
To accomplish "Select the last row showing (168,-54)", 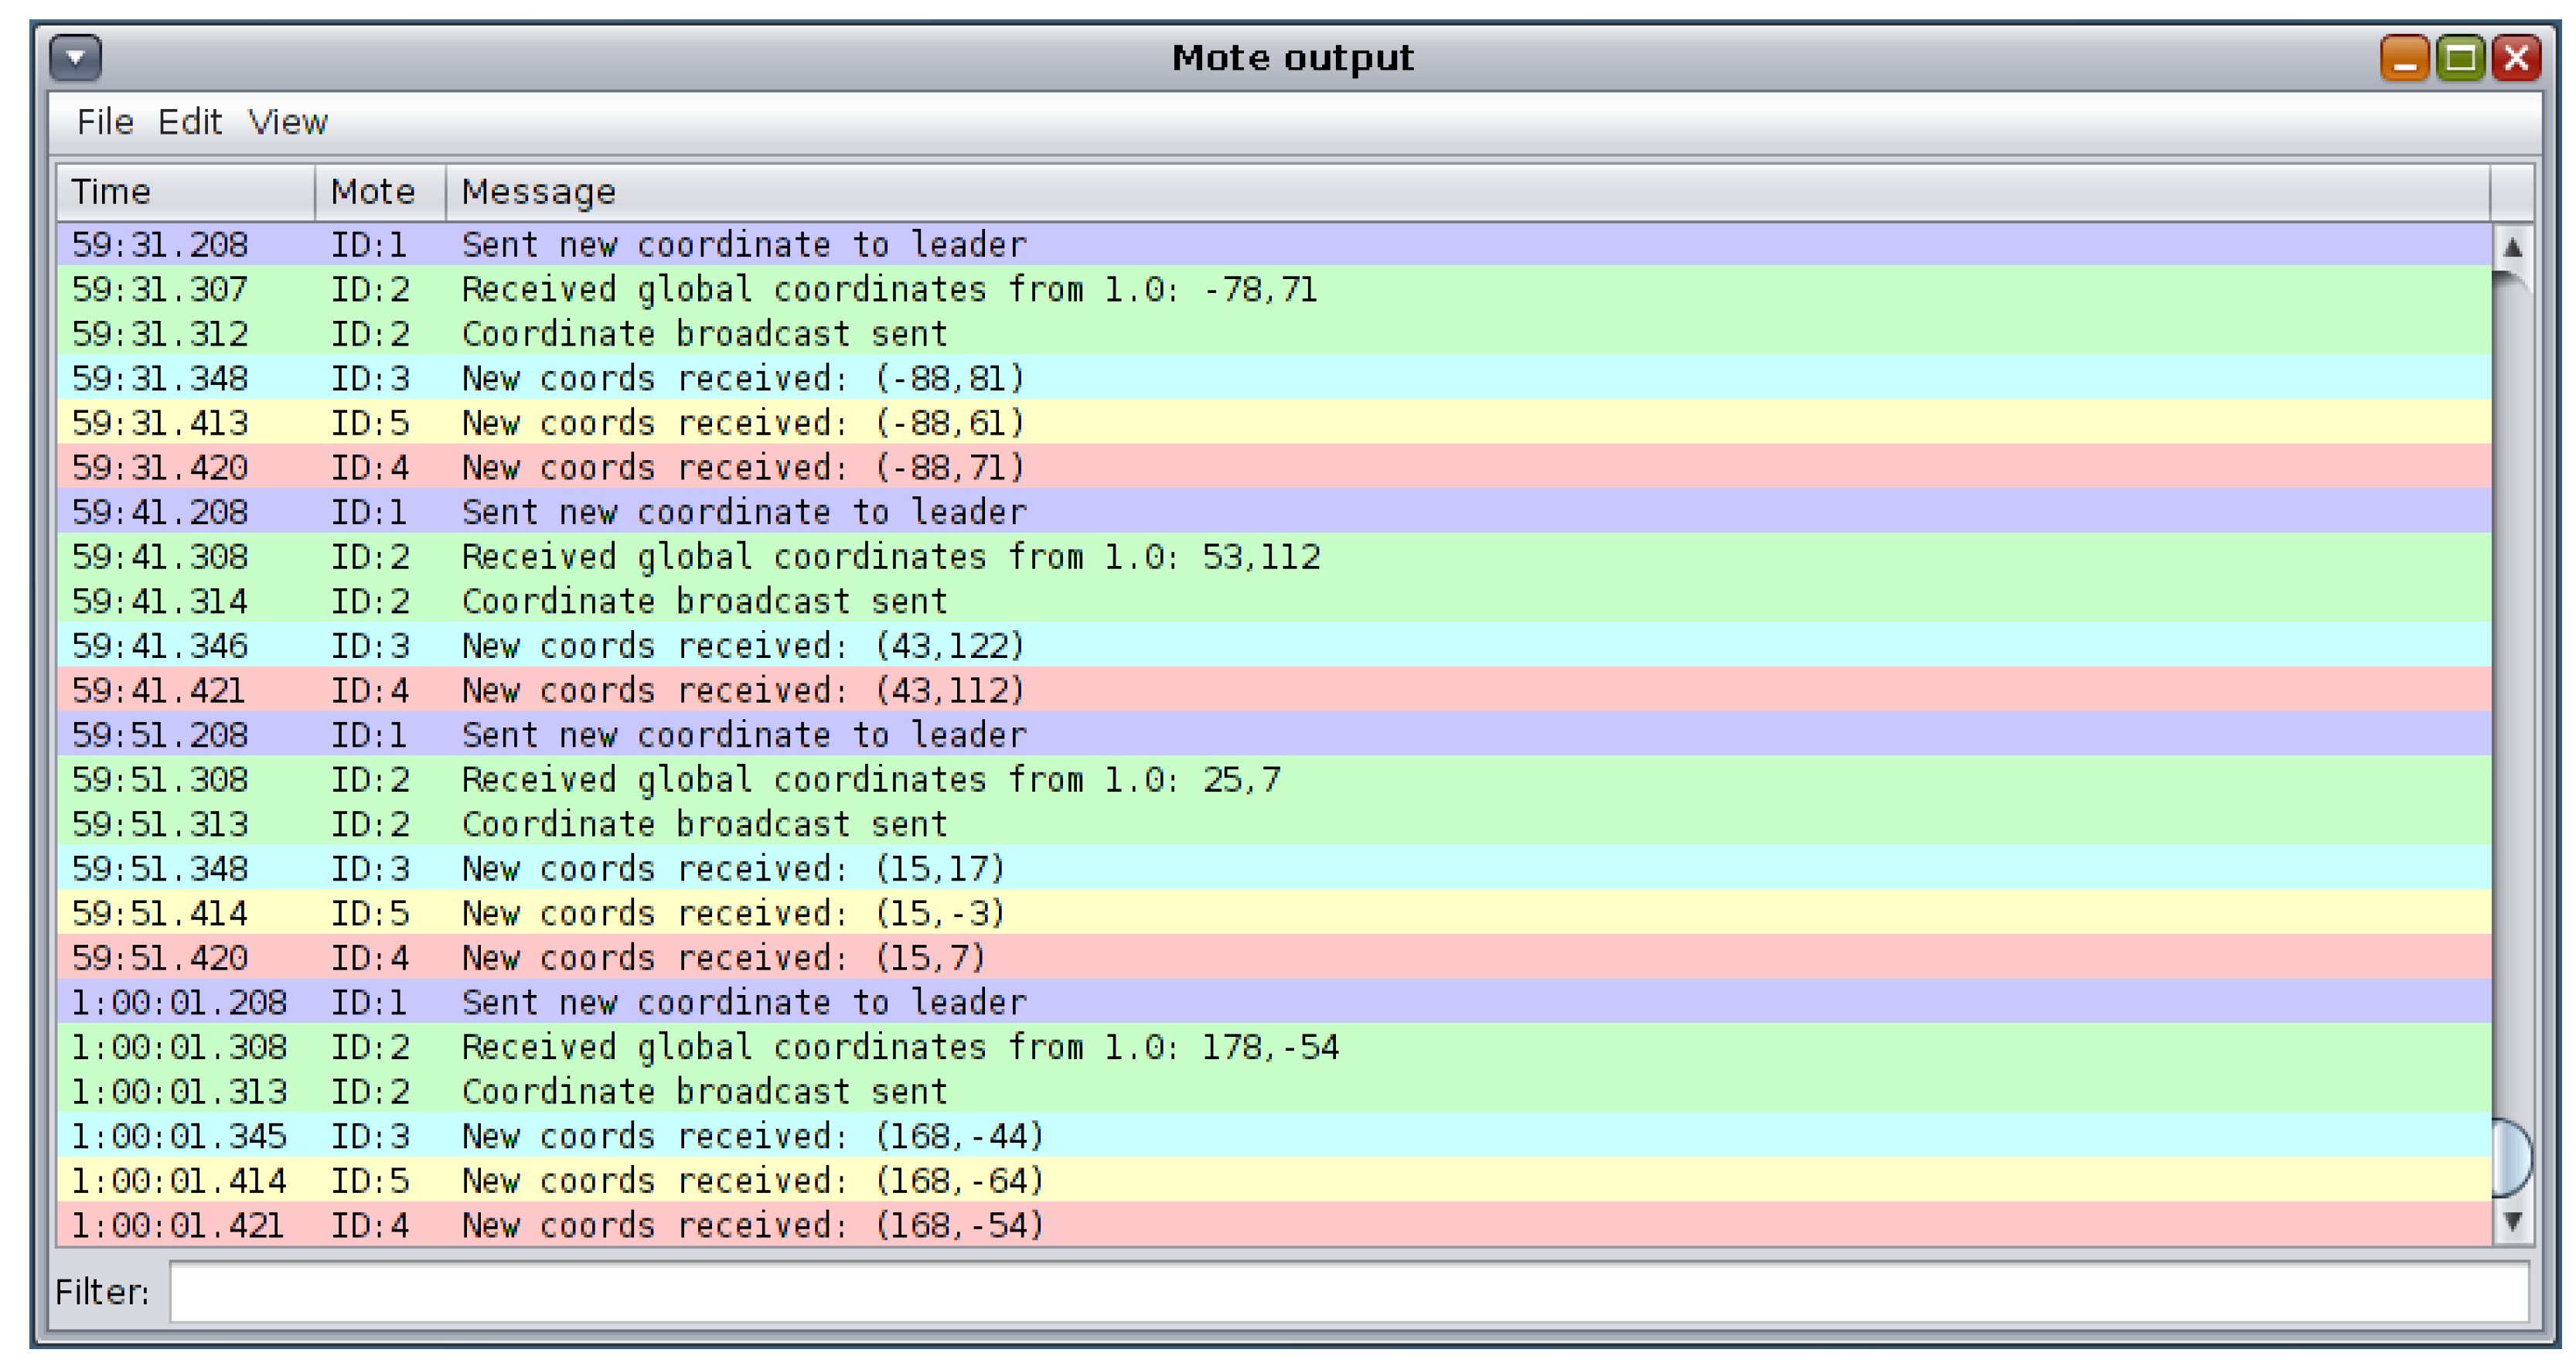I will coord(753,1226).
